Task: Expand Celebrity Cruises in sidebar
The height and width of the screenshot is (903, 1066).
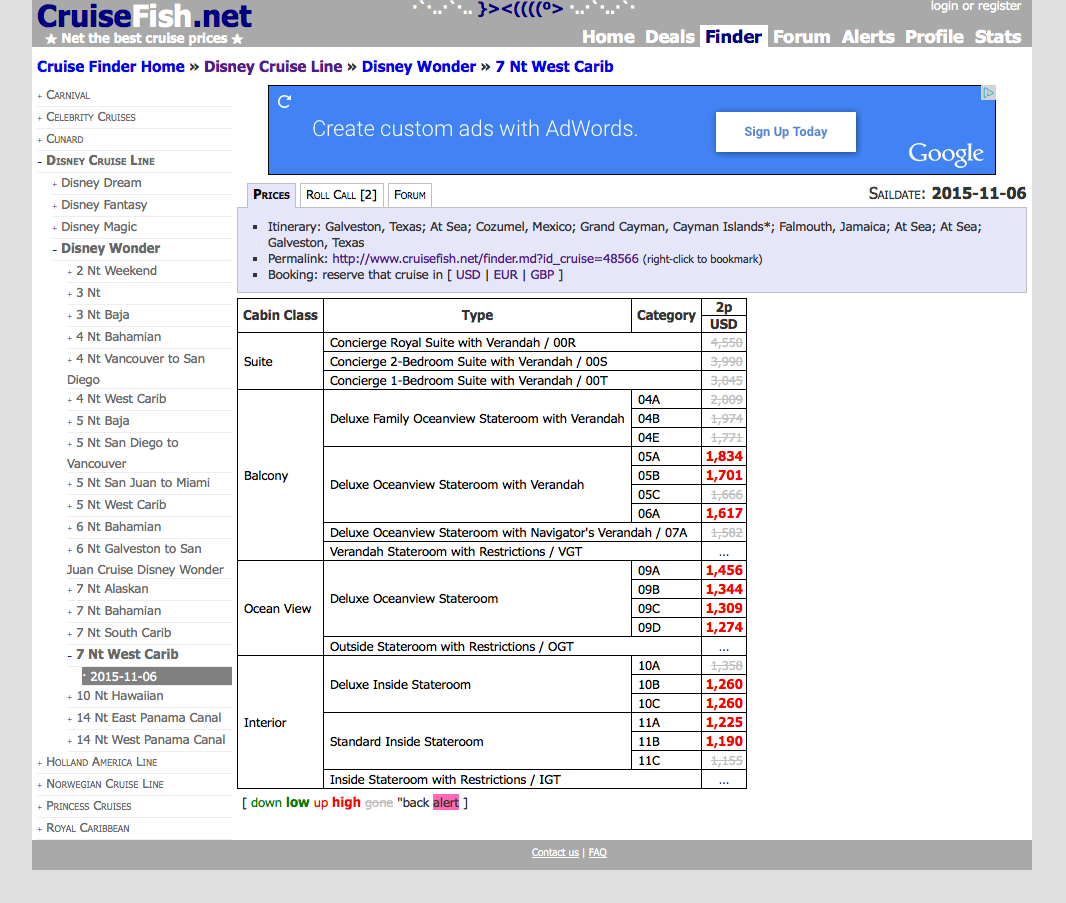Action: click(90, 117)
